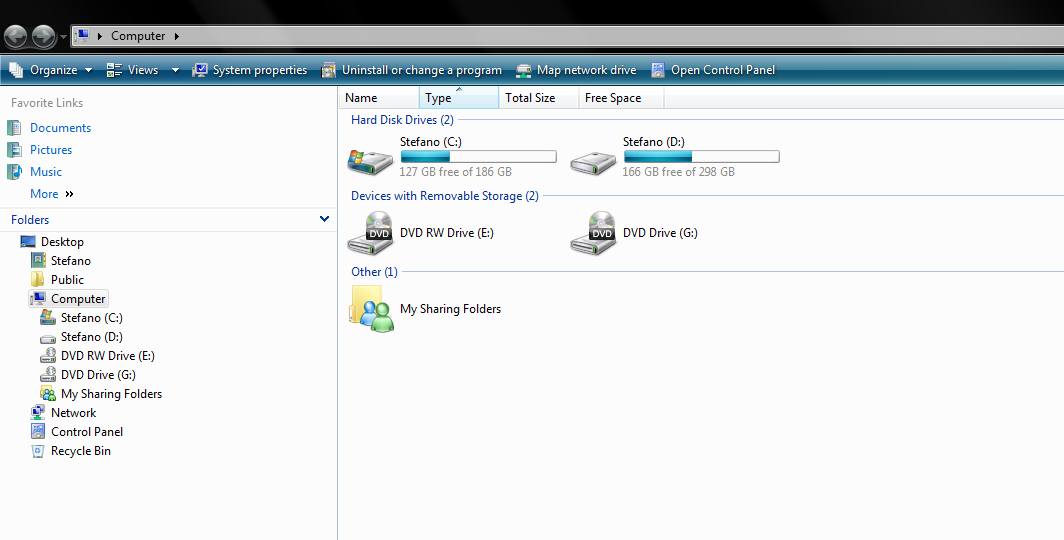This screenshot has height=540, width=1064.
Task: Click the computer icon in address bar
Action: (x=82, y=36)
